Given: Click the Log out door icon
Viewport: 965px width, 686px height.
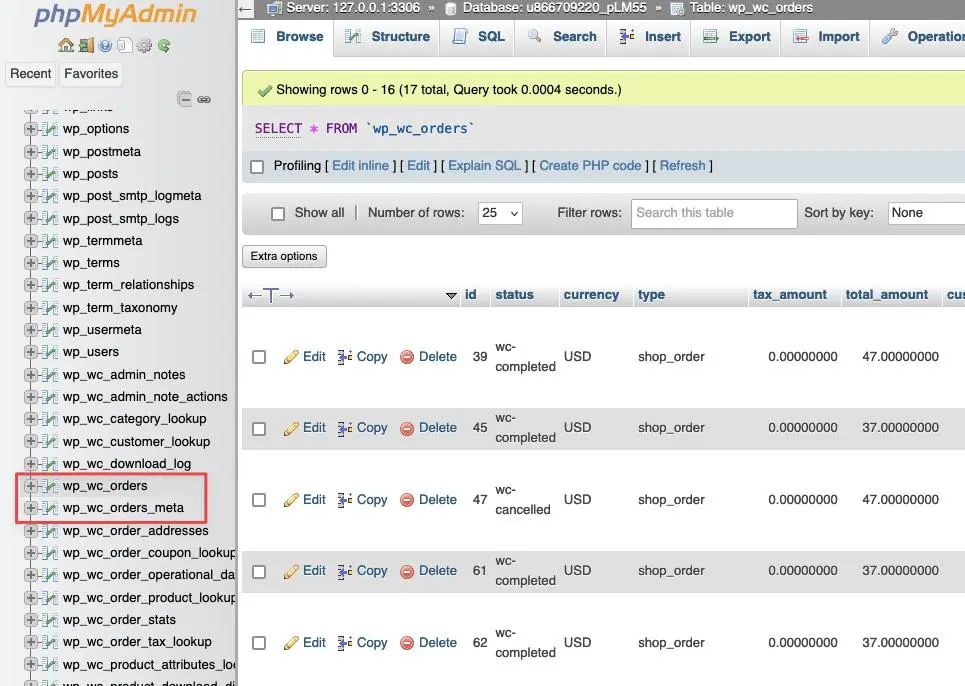Looking at the screenshot, I should [87, 45].
